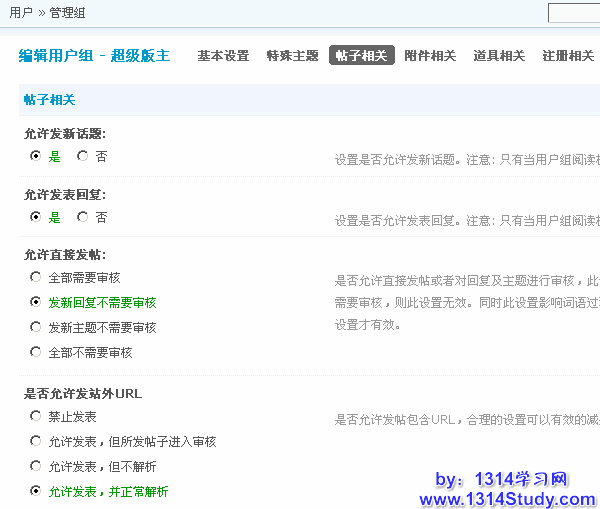600x509 pixels.
Task: Select 是 for 允许发表回复
Action: (x=36, y=216)
